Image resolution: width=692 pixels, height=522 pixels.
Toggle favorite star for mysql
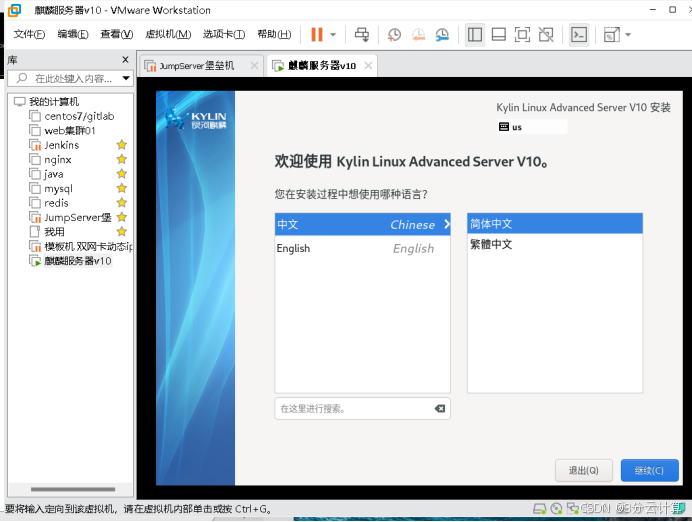122,188
